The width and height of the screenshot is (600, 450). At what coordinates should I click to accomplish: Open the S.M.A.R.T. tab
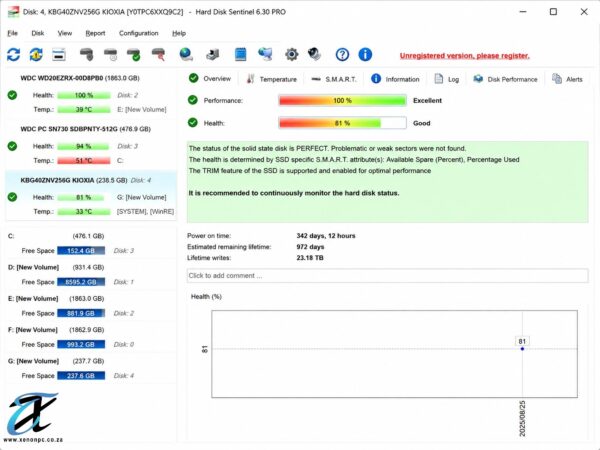click(x=334, y=79)
